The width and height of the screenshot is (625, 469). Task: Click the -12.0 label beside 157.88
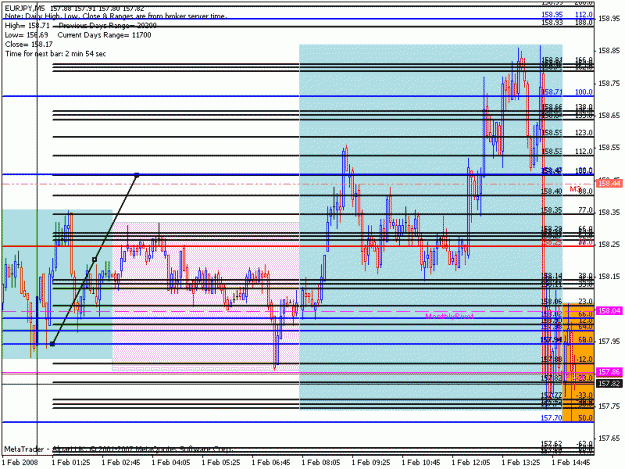584,359
